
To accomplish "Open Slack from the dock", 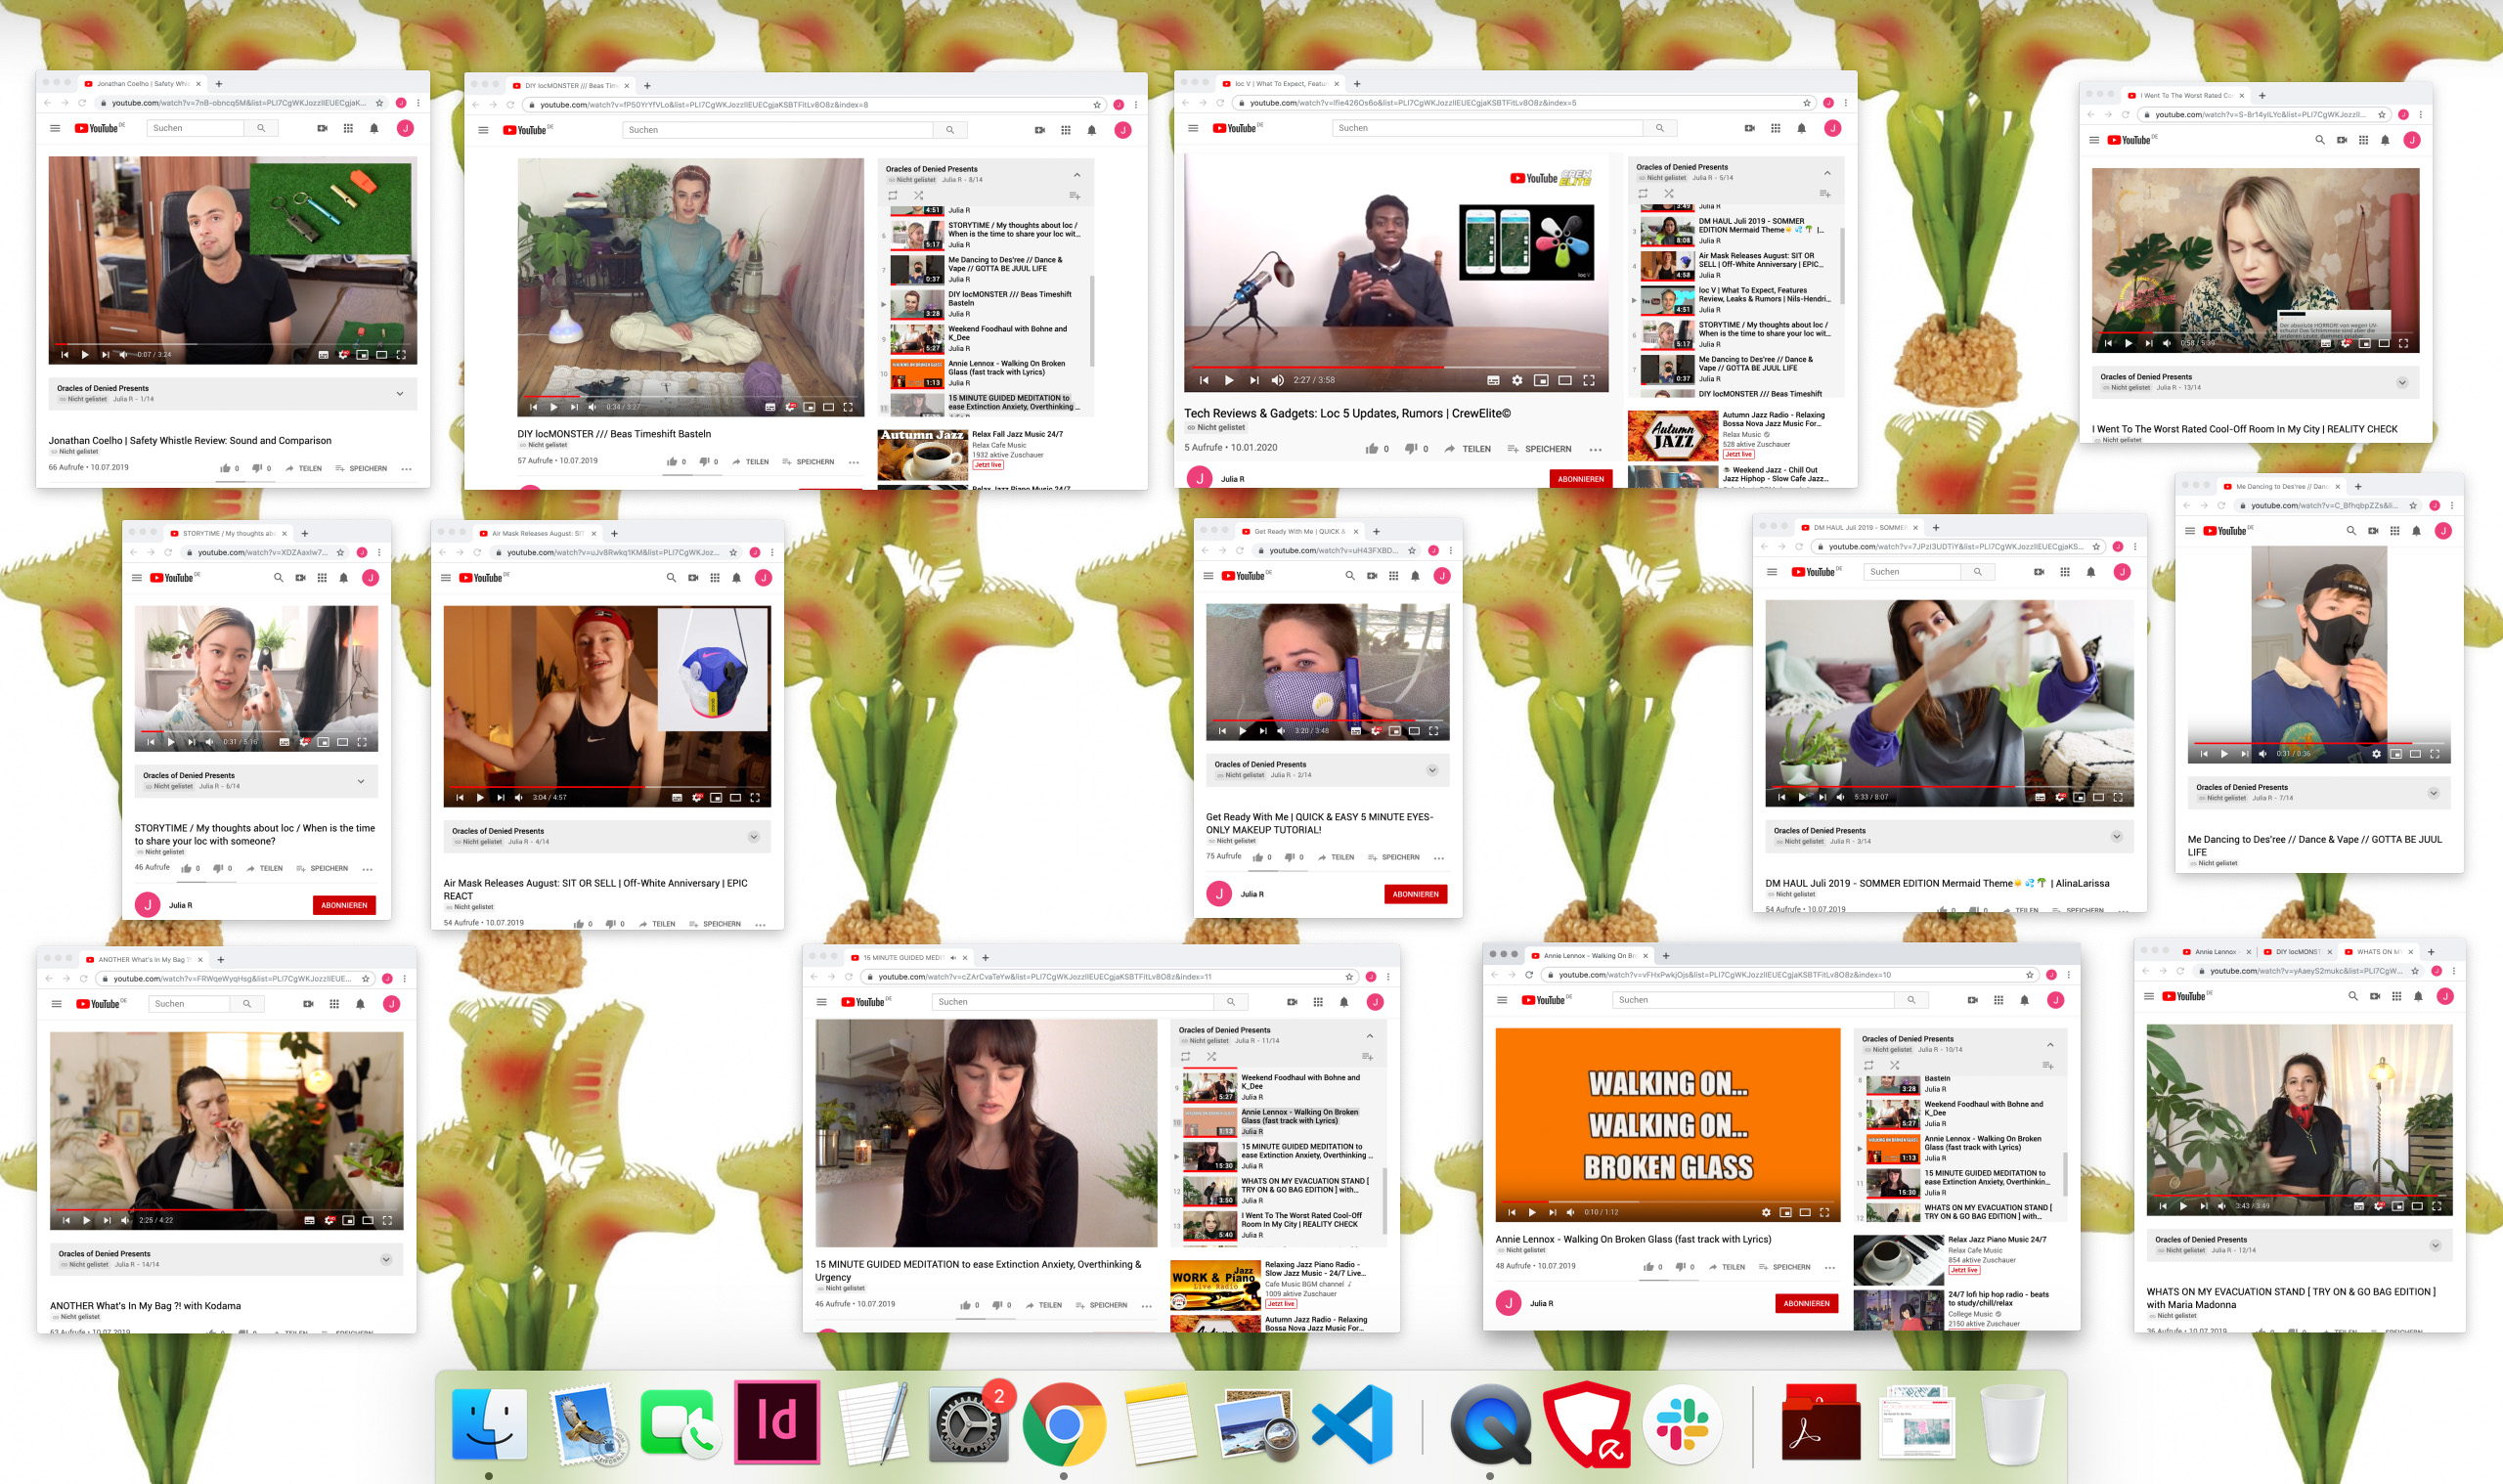I will pos(1681,1423).
